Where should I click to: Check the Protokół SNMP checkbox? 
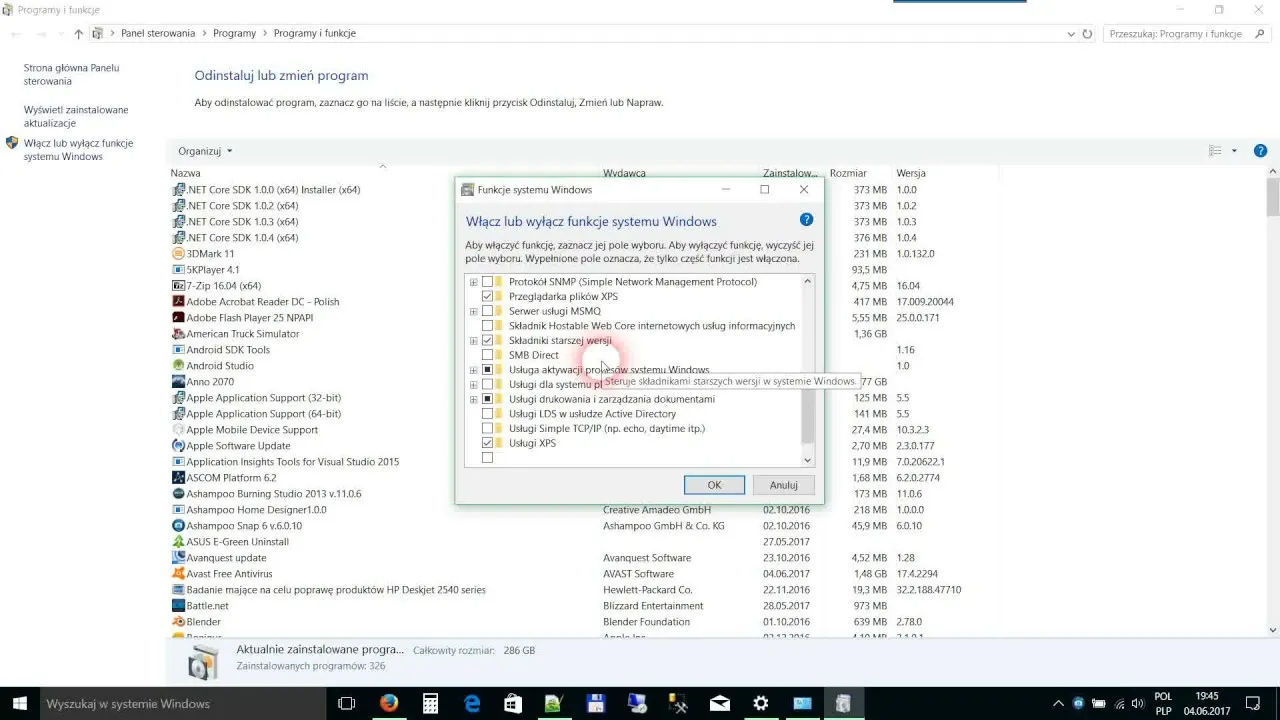coord(488,282)
